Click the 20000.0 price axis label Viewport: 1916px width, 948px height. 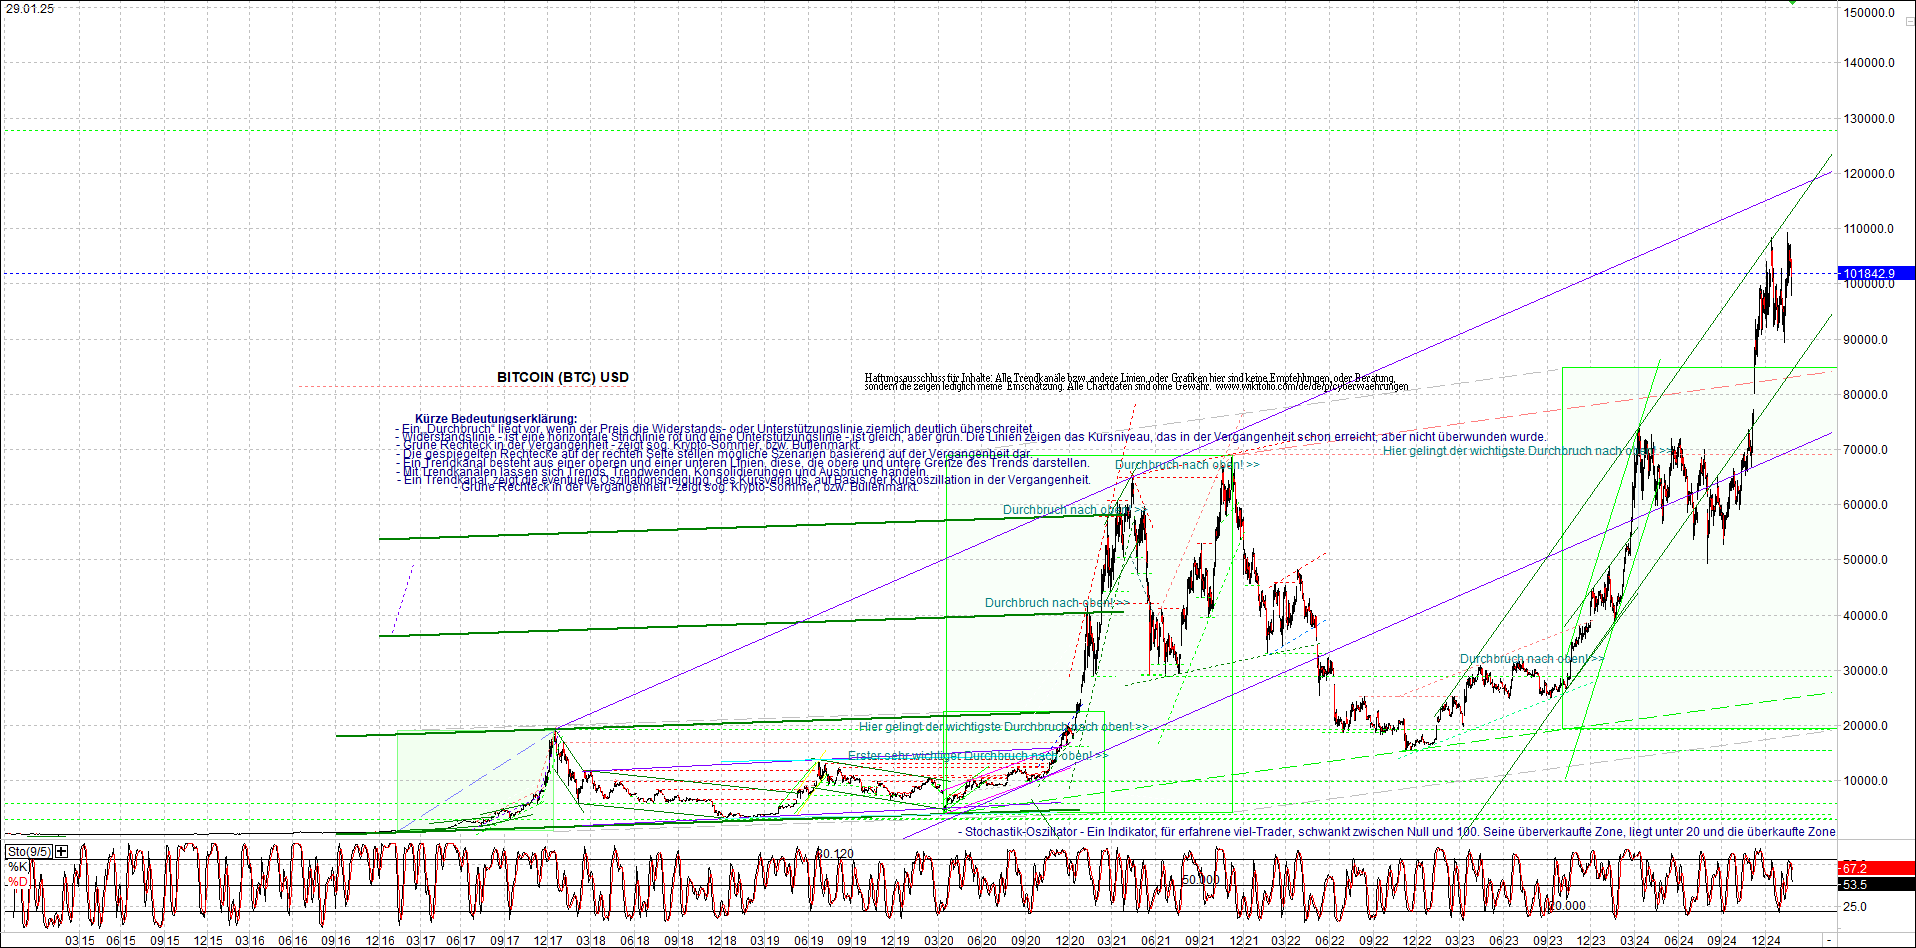coord(1866,726)
